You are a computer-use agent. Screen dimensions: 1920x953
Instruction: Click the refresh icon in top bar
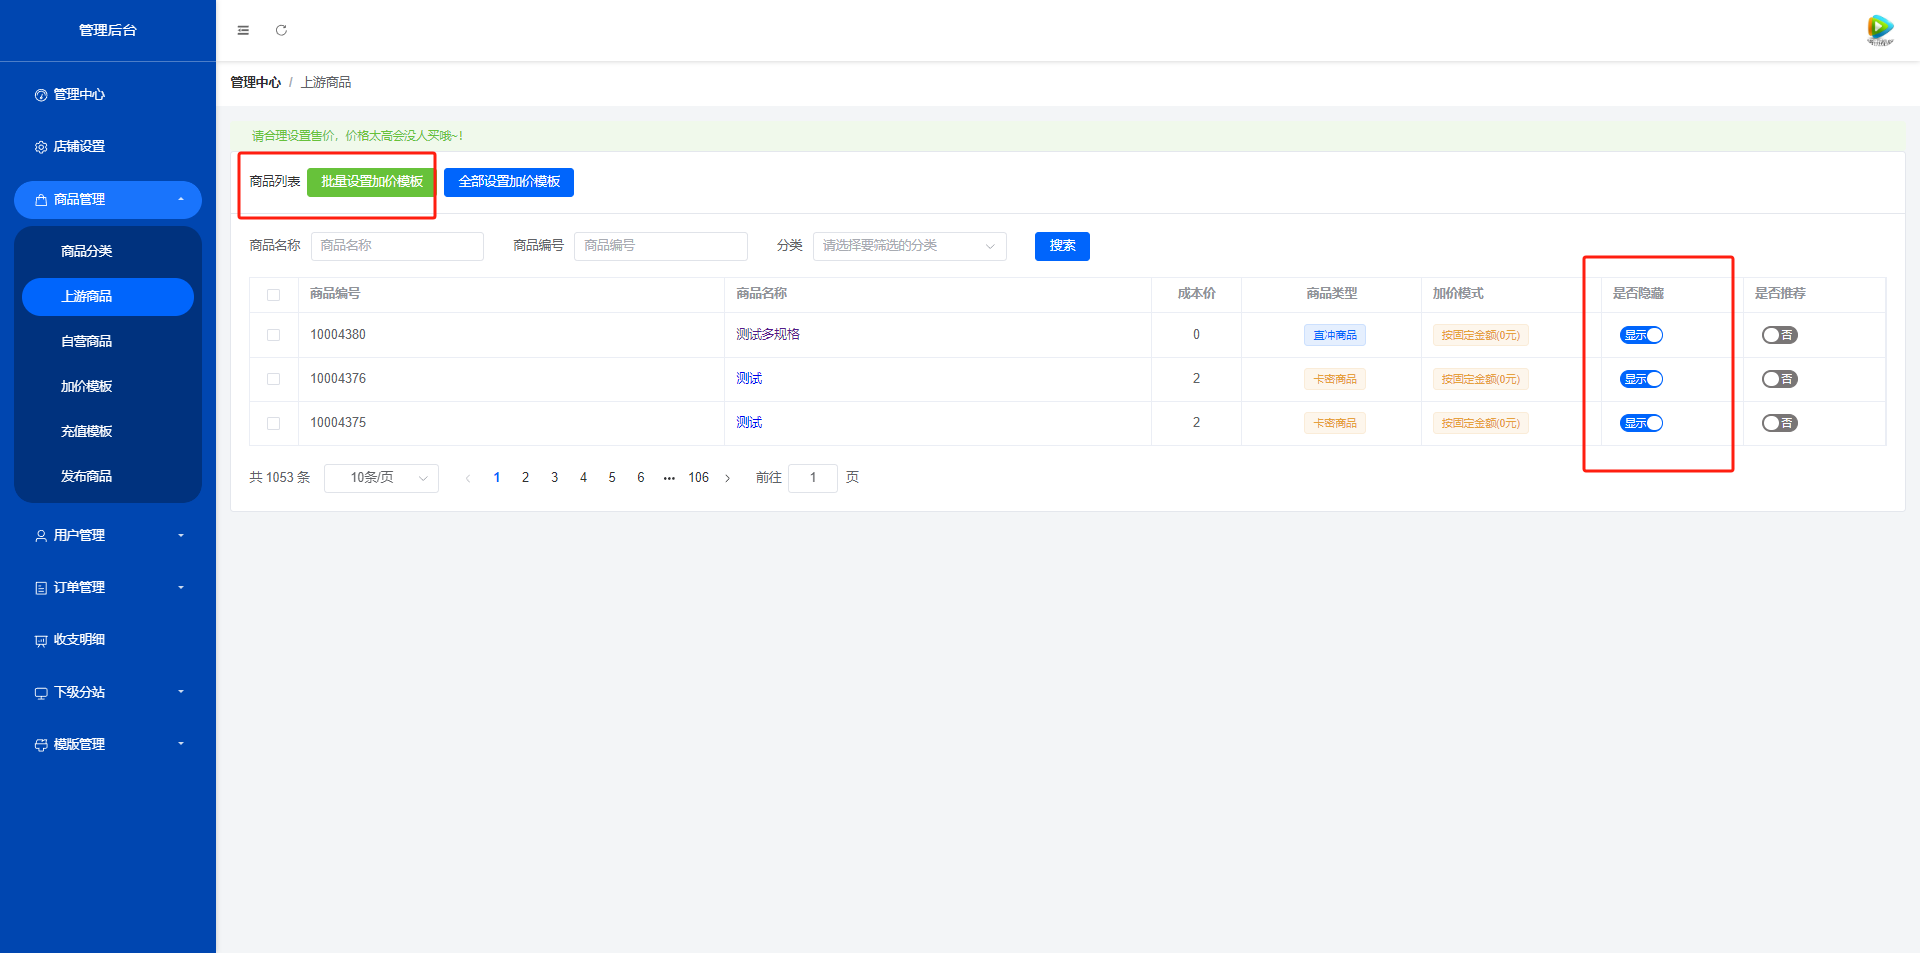click(281, 31)
